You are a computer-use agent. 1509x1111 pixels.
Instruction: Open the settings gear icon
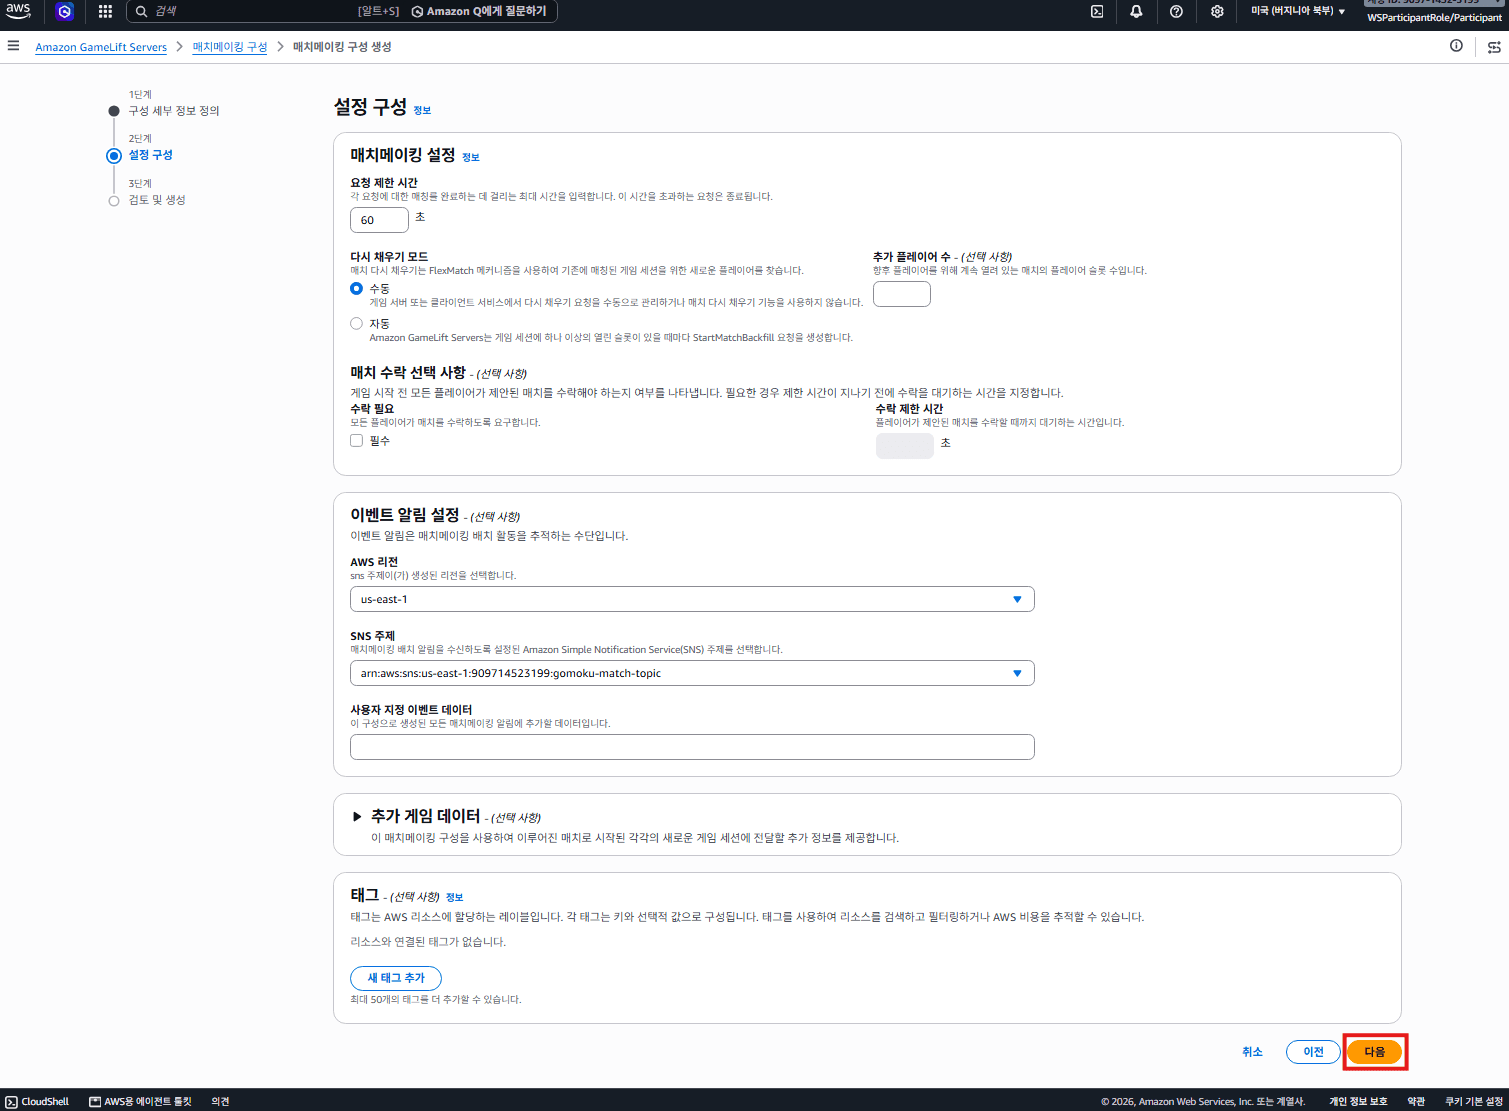point(1217,11)
